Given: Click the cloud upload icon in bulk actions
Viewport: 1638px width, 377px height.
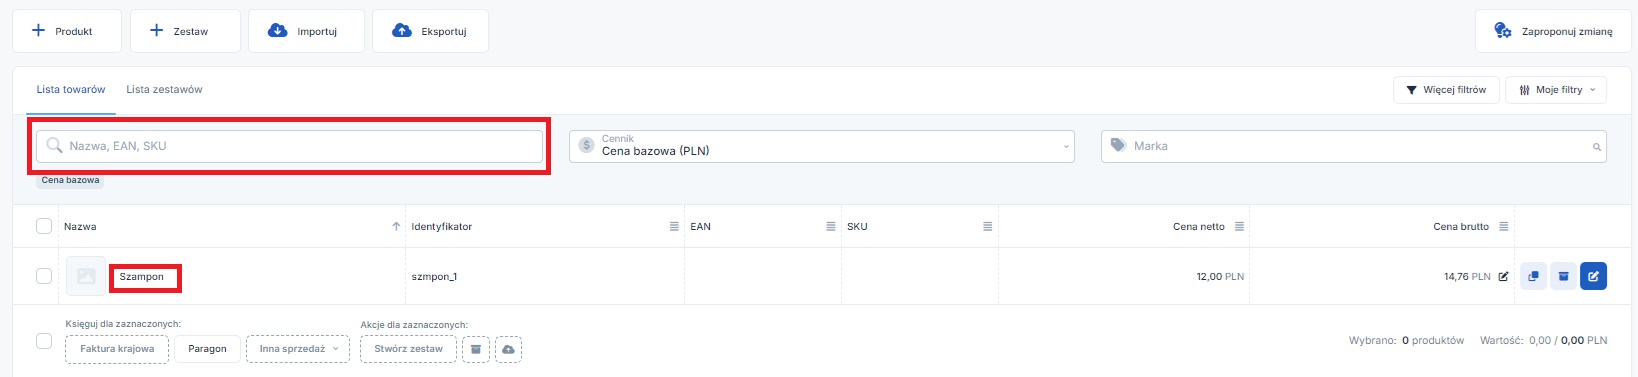Looking at the screenshot, I should pos(508,349).
